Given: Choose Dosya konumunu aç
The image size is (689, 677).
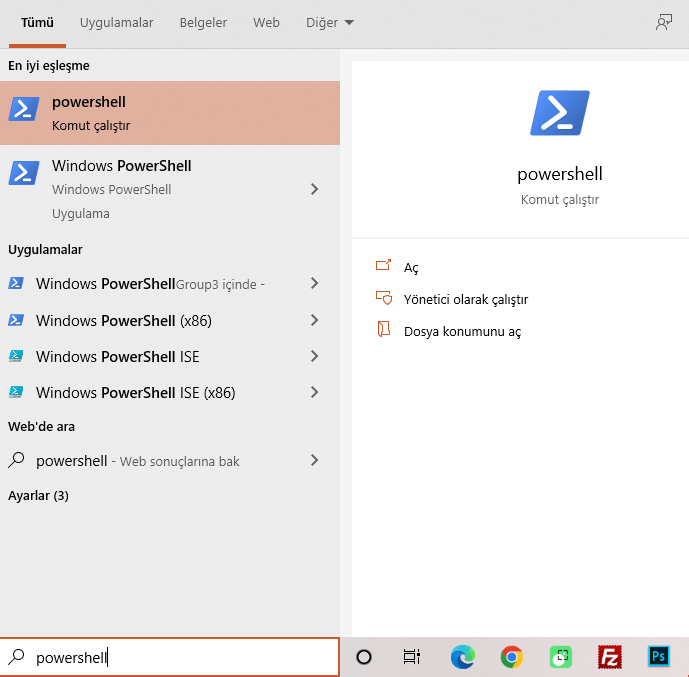Looking at the screenshot, I should pyautogui.click(x=462, y=332).
